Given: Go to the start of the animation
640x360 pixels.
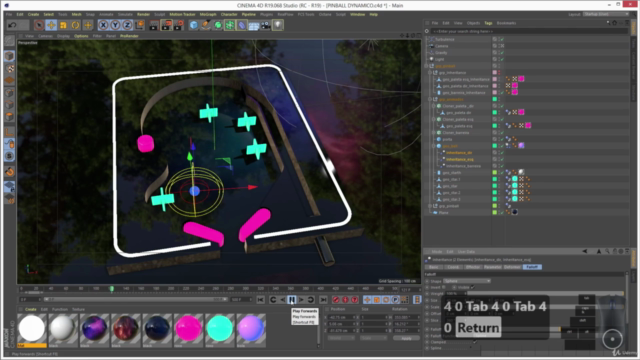Looking at the screenshot, I should click(260, 300).
